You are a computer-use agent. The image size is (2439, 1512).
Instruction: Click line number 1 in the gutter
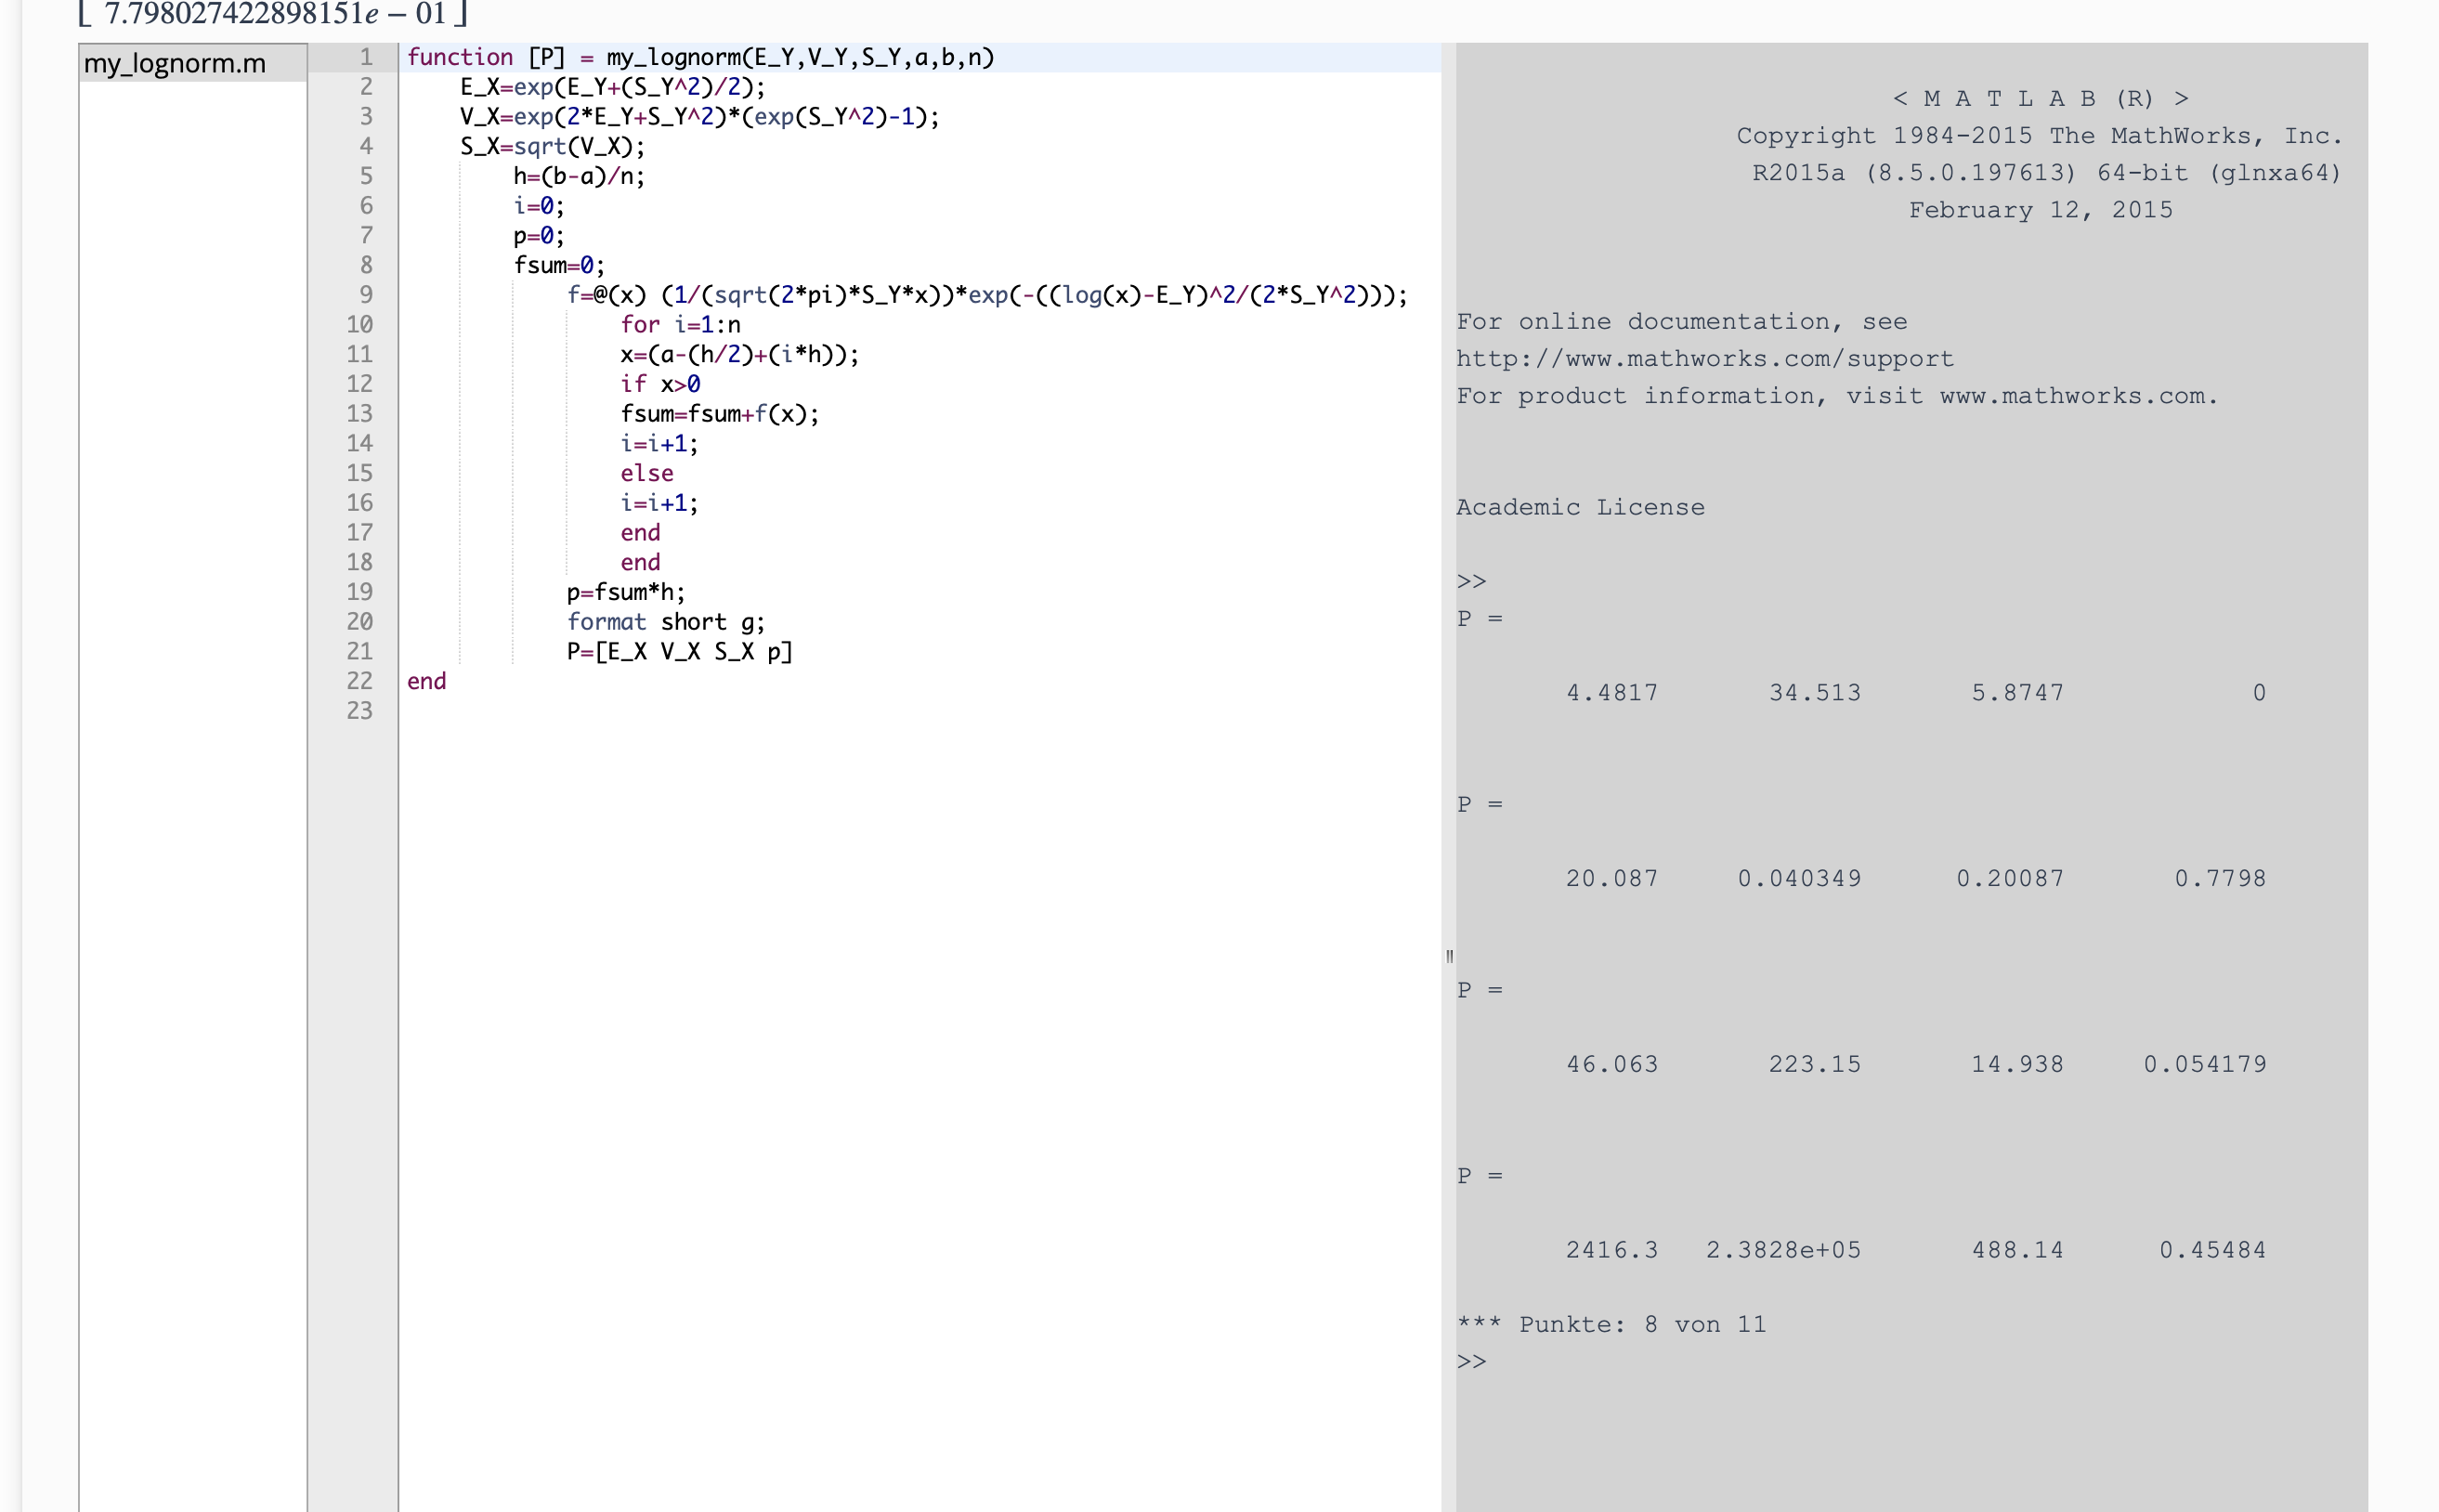point(366,57)
